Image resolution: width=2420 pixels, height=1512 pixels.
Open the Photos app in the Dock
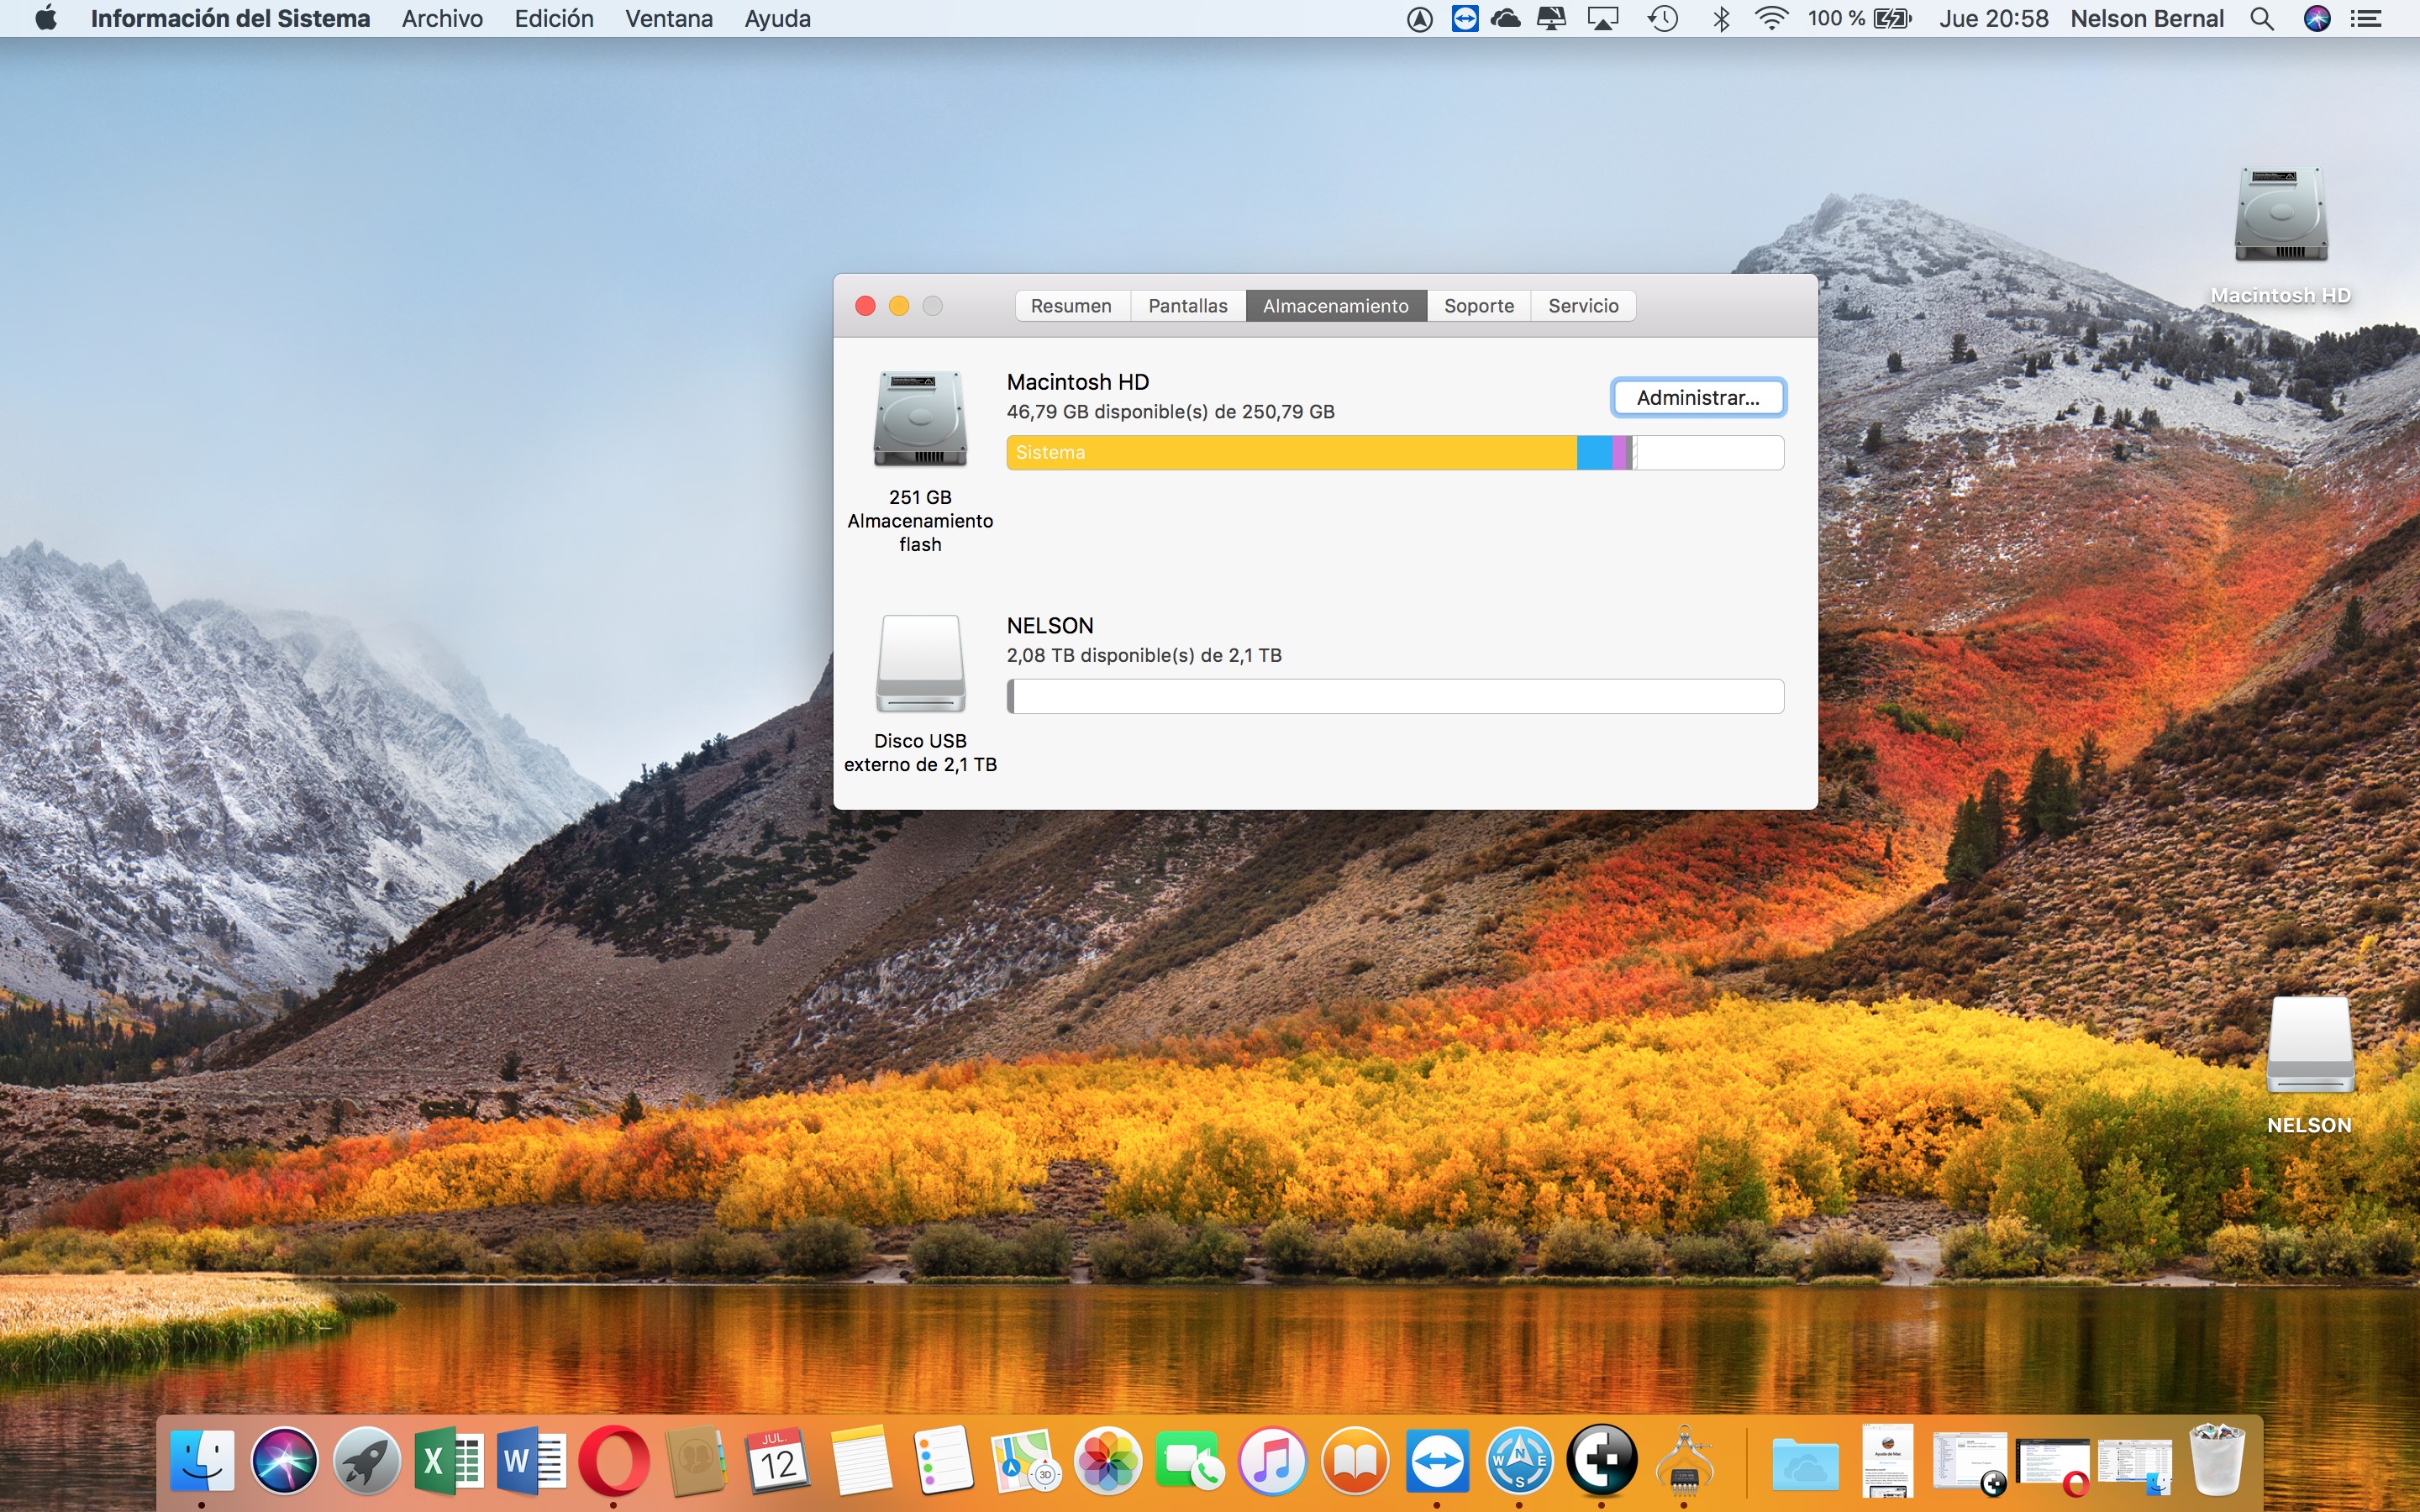pyautogui.click(x=1107, y=1461)
